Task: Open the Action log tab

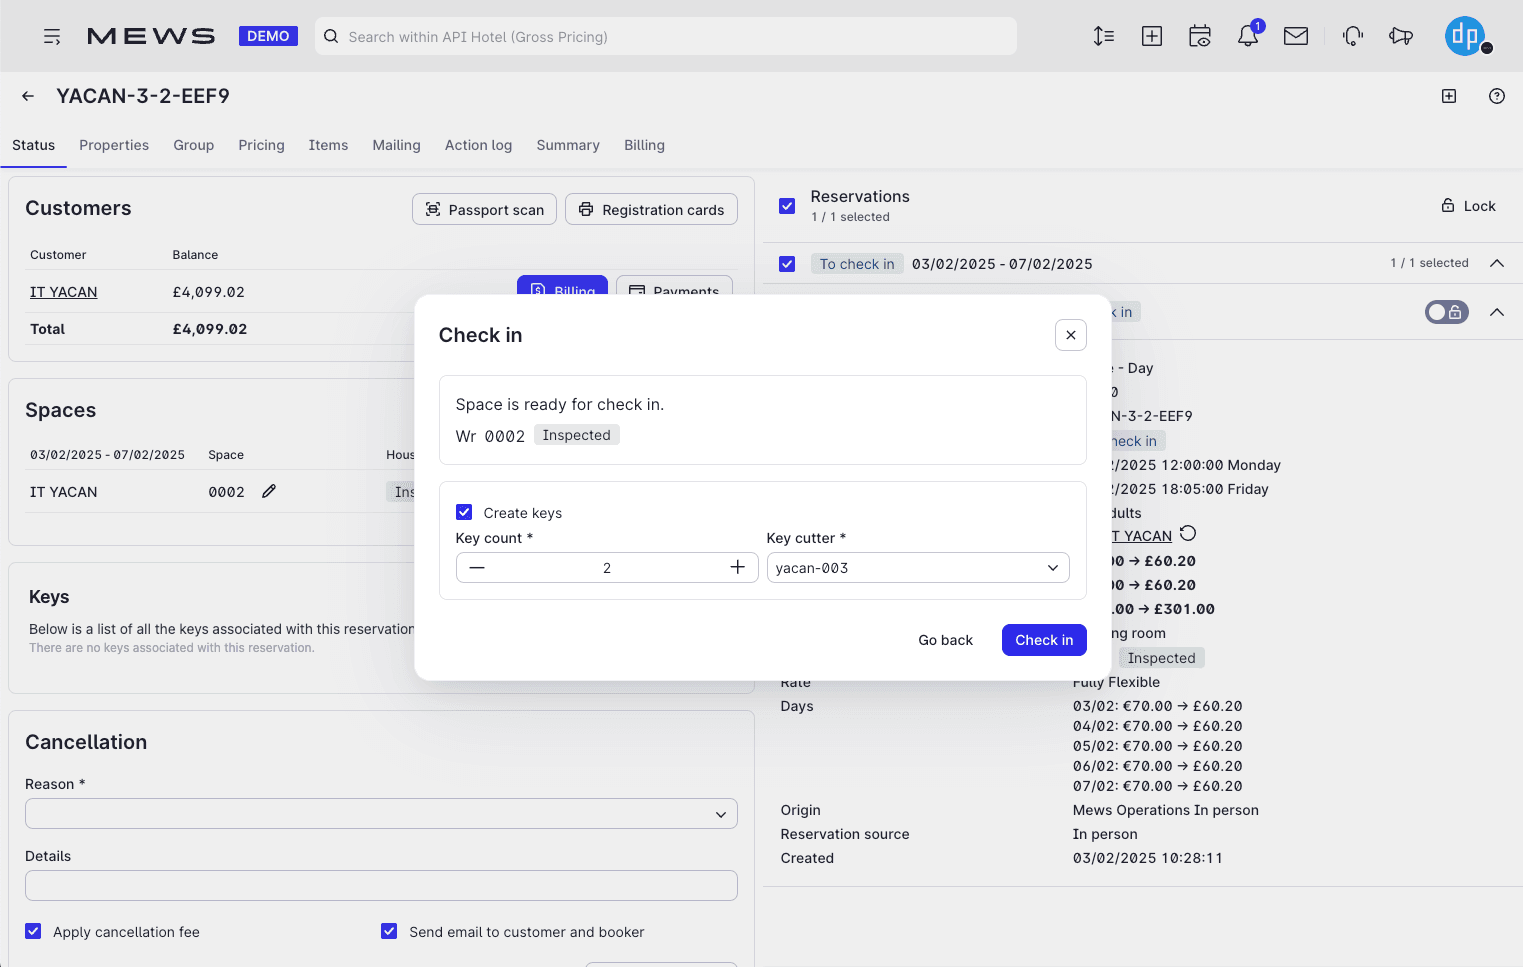Action: coord(478,145)
